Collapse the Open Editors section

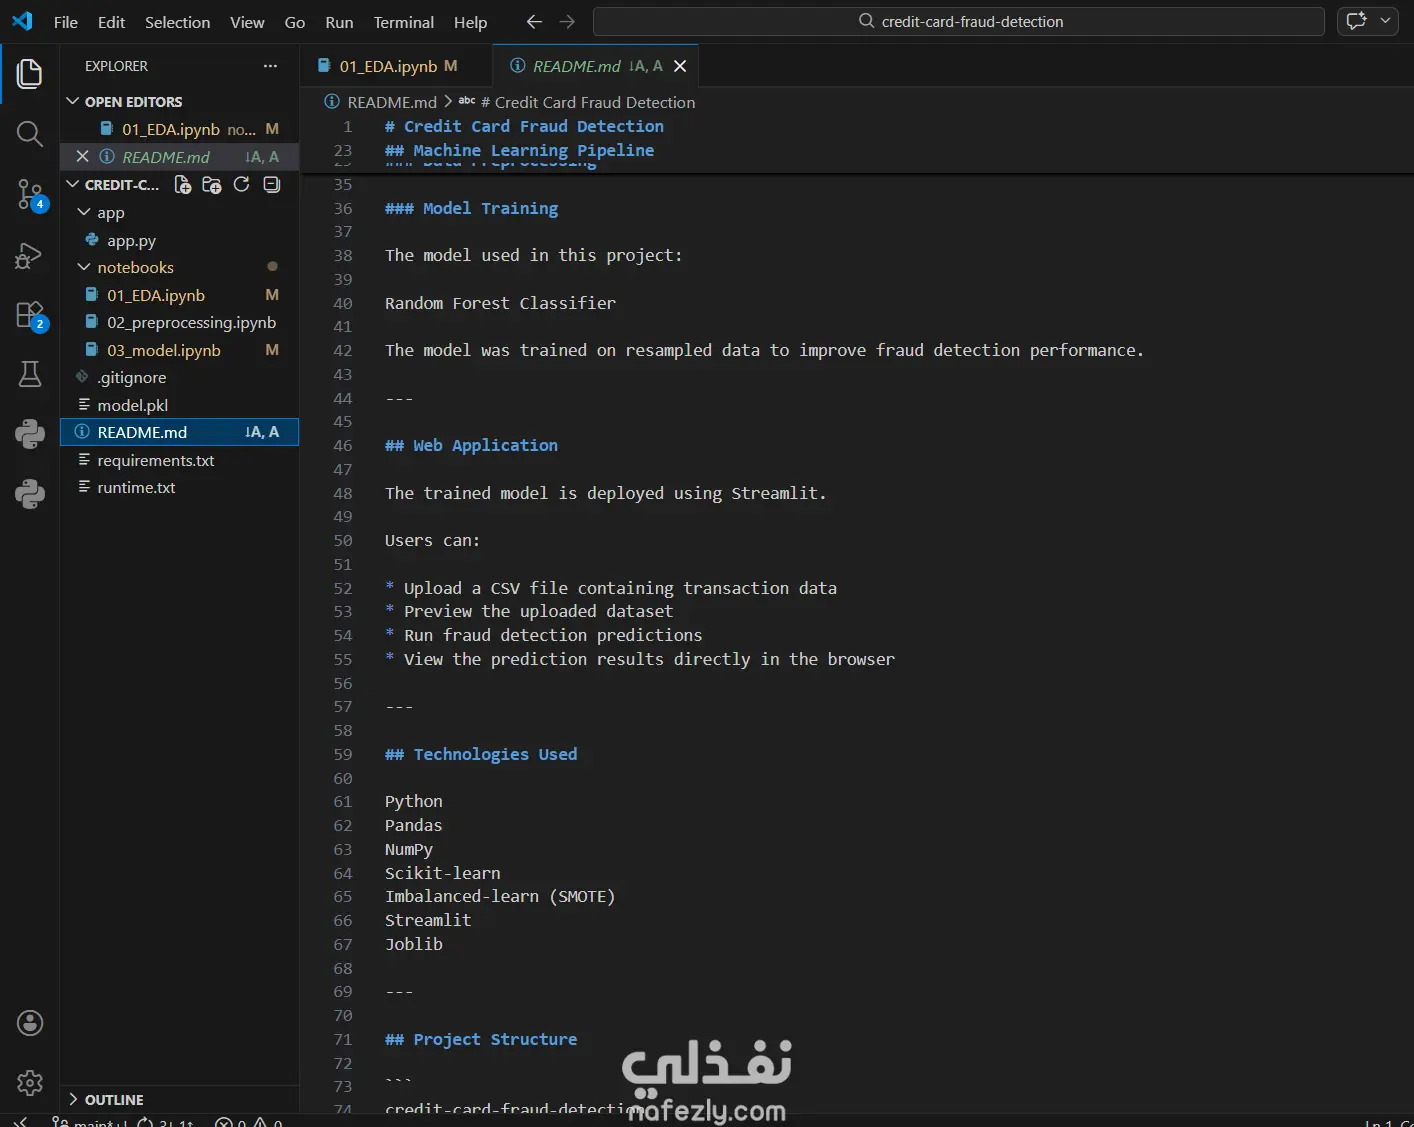click(x=72, y=102)
